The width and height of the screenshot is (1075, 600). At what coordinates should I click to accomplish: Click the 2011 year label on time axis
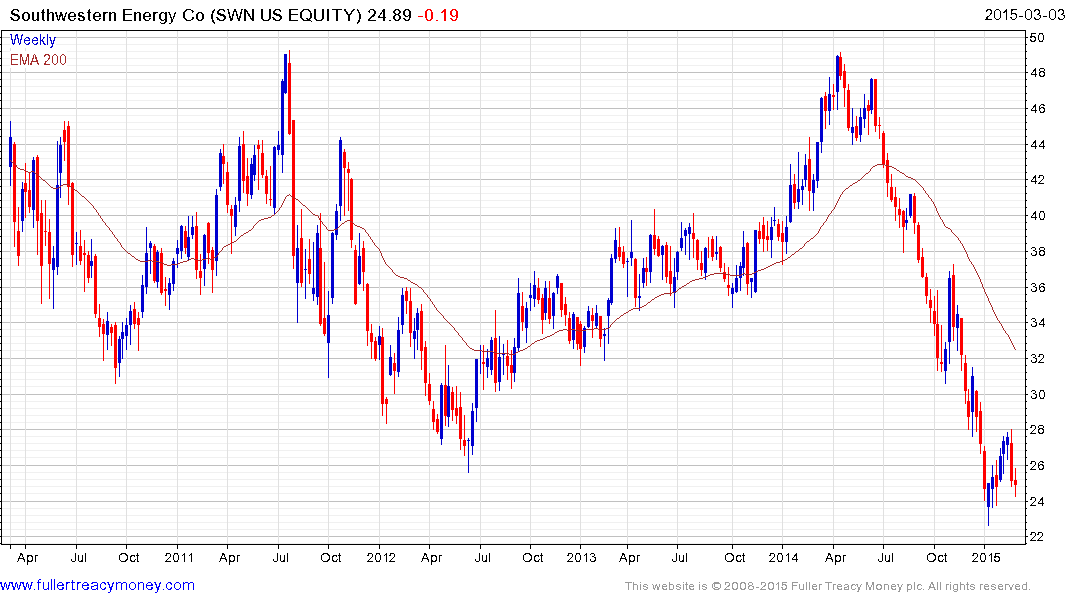180,557
